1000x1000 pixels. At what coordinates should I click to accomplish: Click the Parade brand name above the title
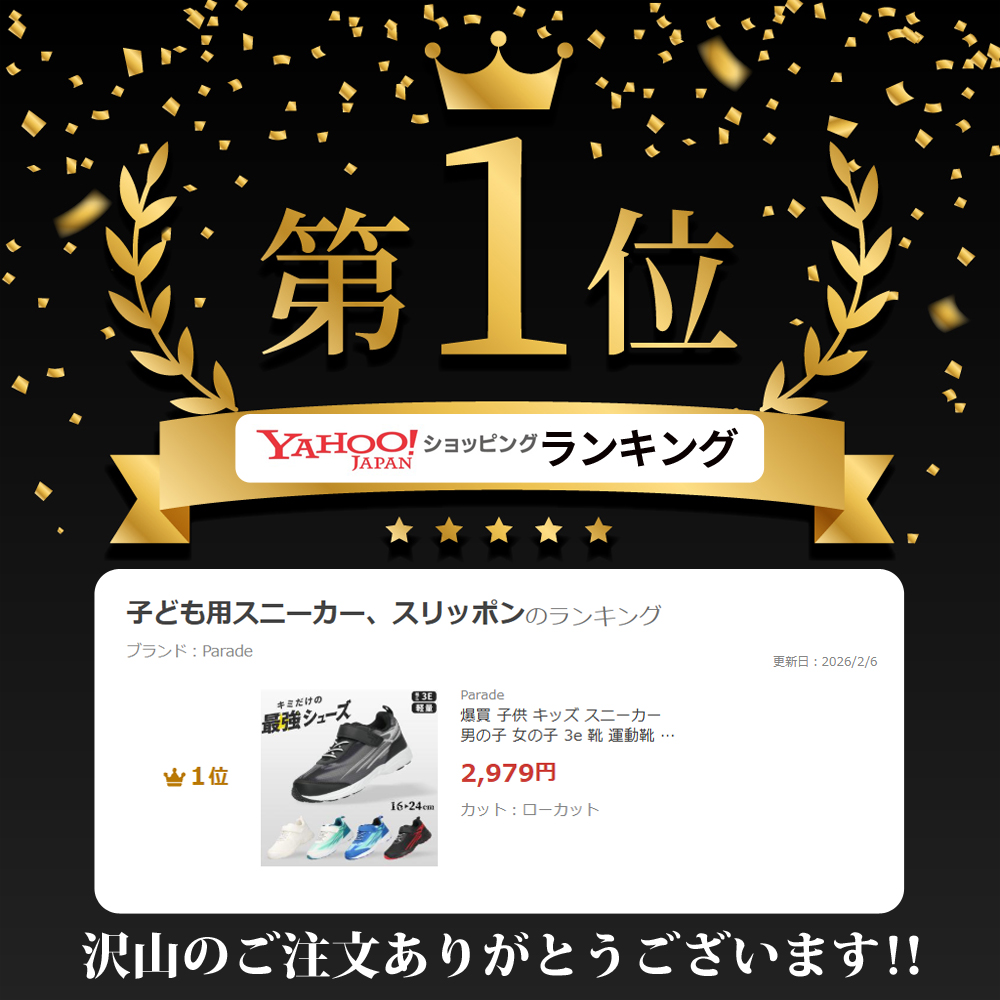coord(482,695)
